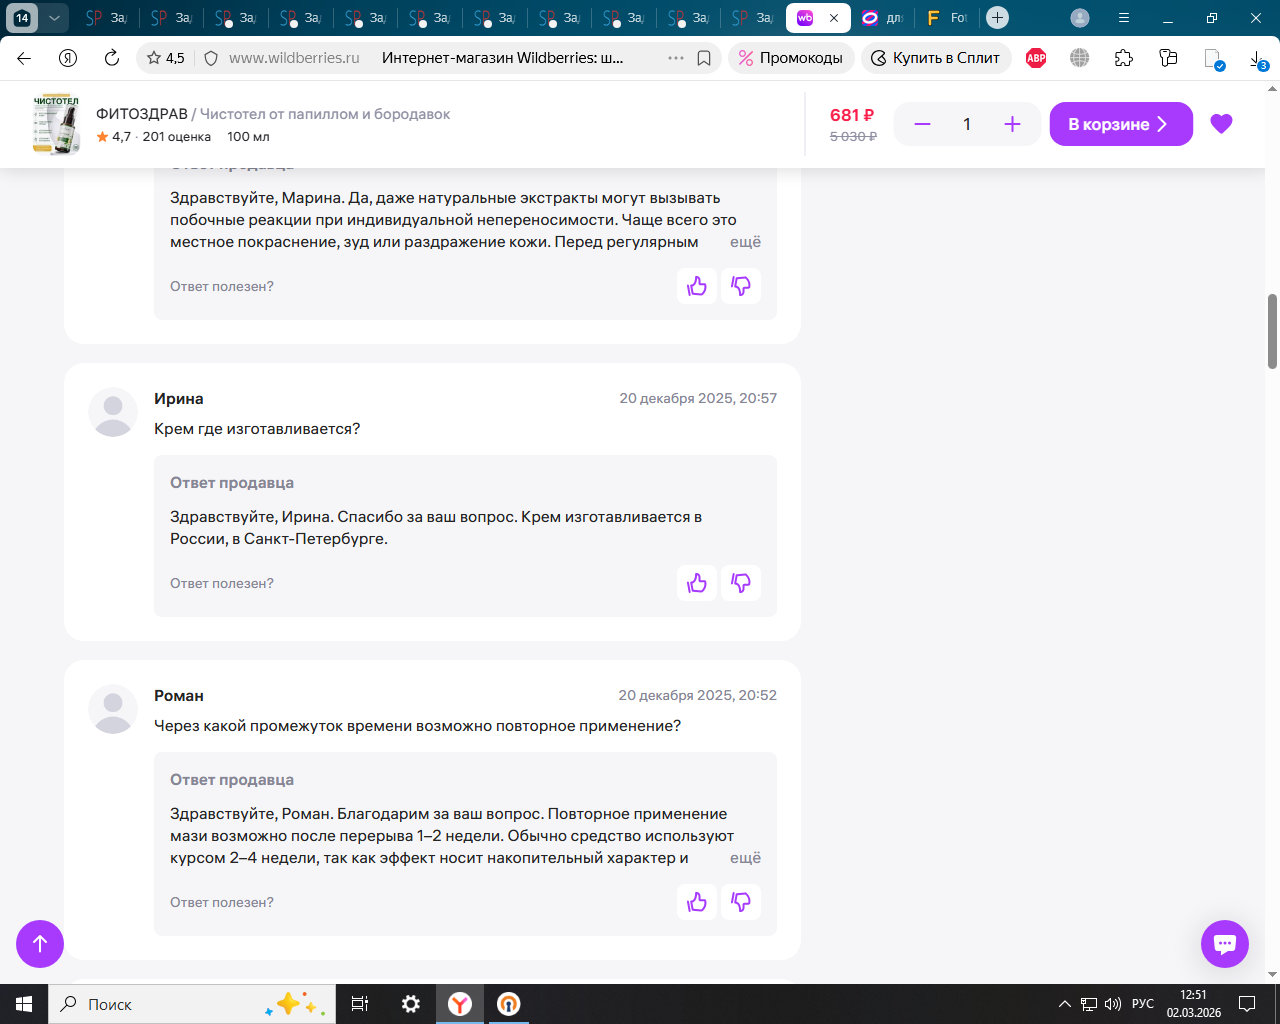
Task: Switch the РУС keyboard language
Action: pos(1143,1004)
